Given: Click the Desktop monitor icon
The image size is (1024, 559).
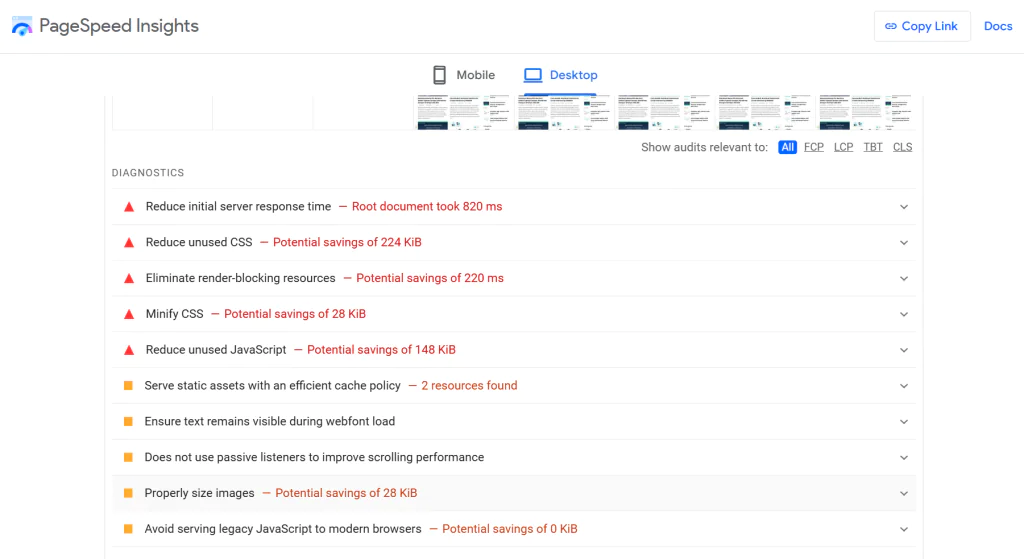Looking at the screenshot, I should (x=533, y=75).
